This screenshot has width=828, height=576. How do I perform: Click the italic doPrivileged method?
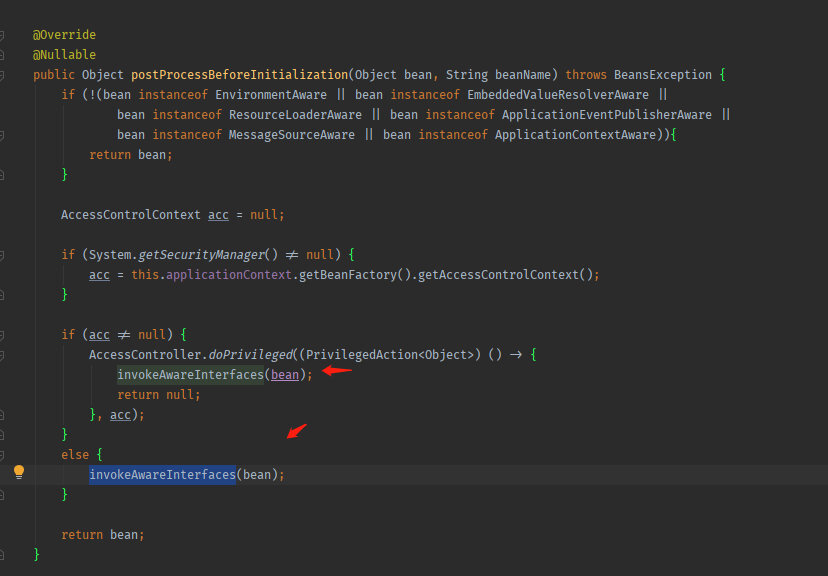coord(250,355)
